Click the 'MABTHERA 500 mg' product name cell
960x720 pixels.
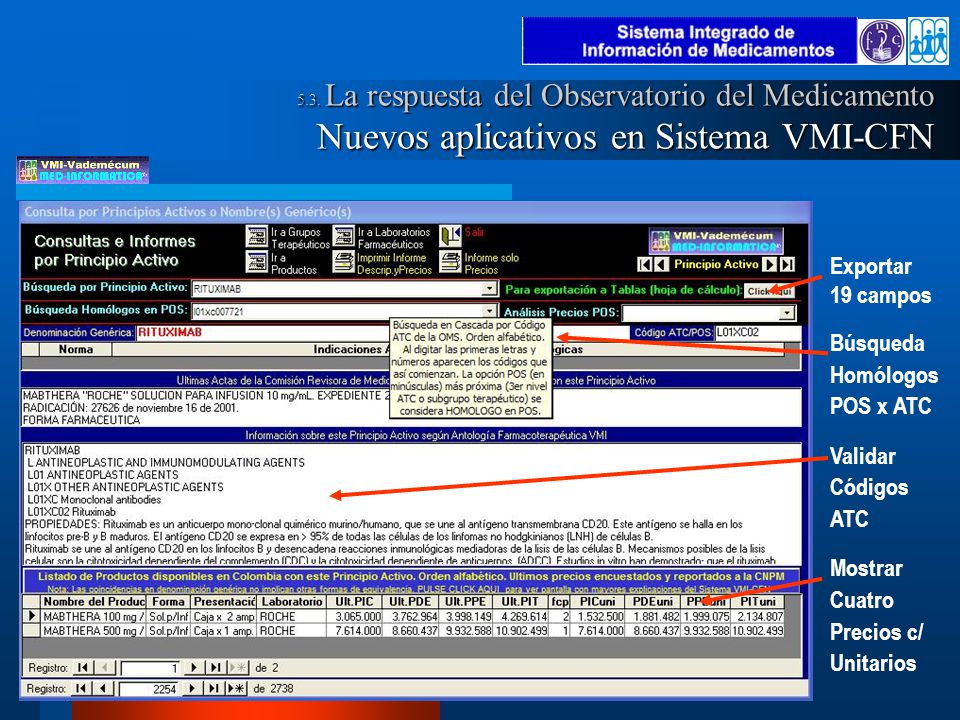pyautogui.click(x=94, y=631)
